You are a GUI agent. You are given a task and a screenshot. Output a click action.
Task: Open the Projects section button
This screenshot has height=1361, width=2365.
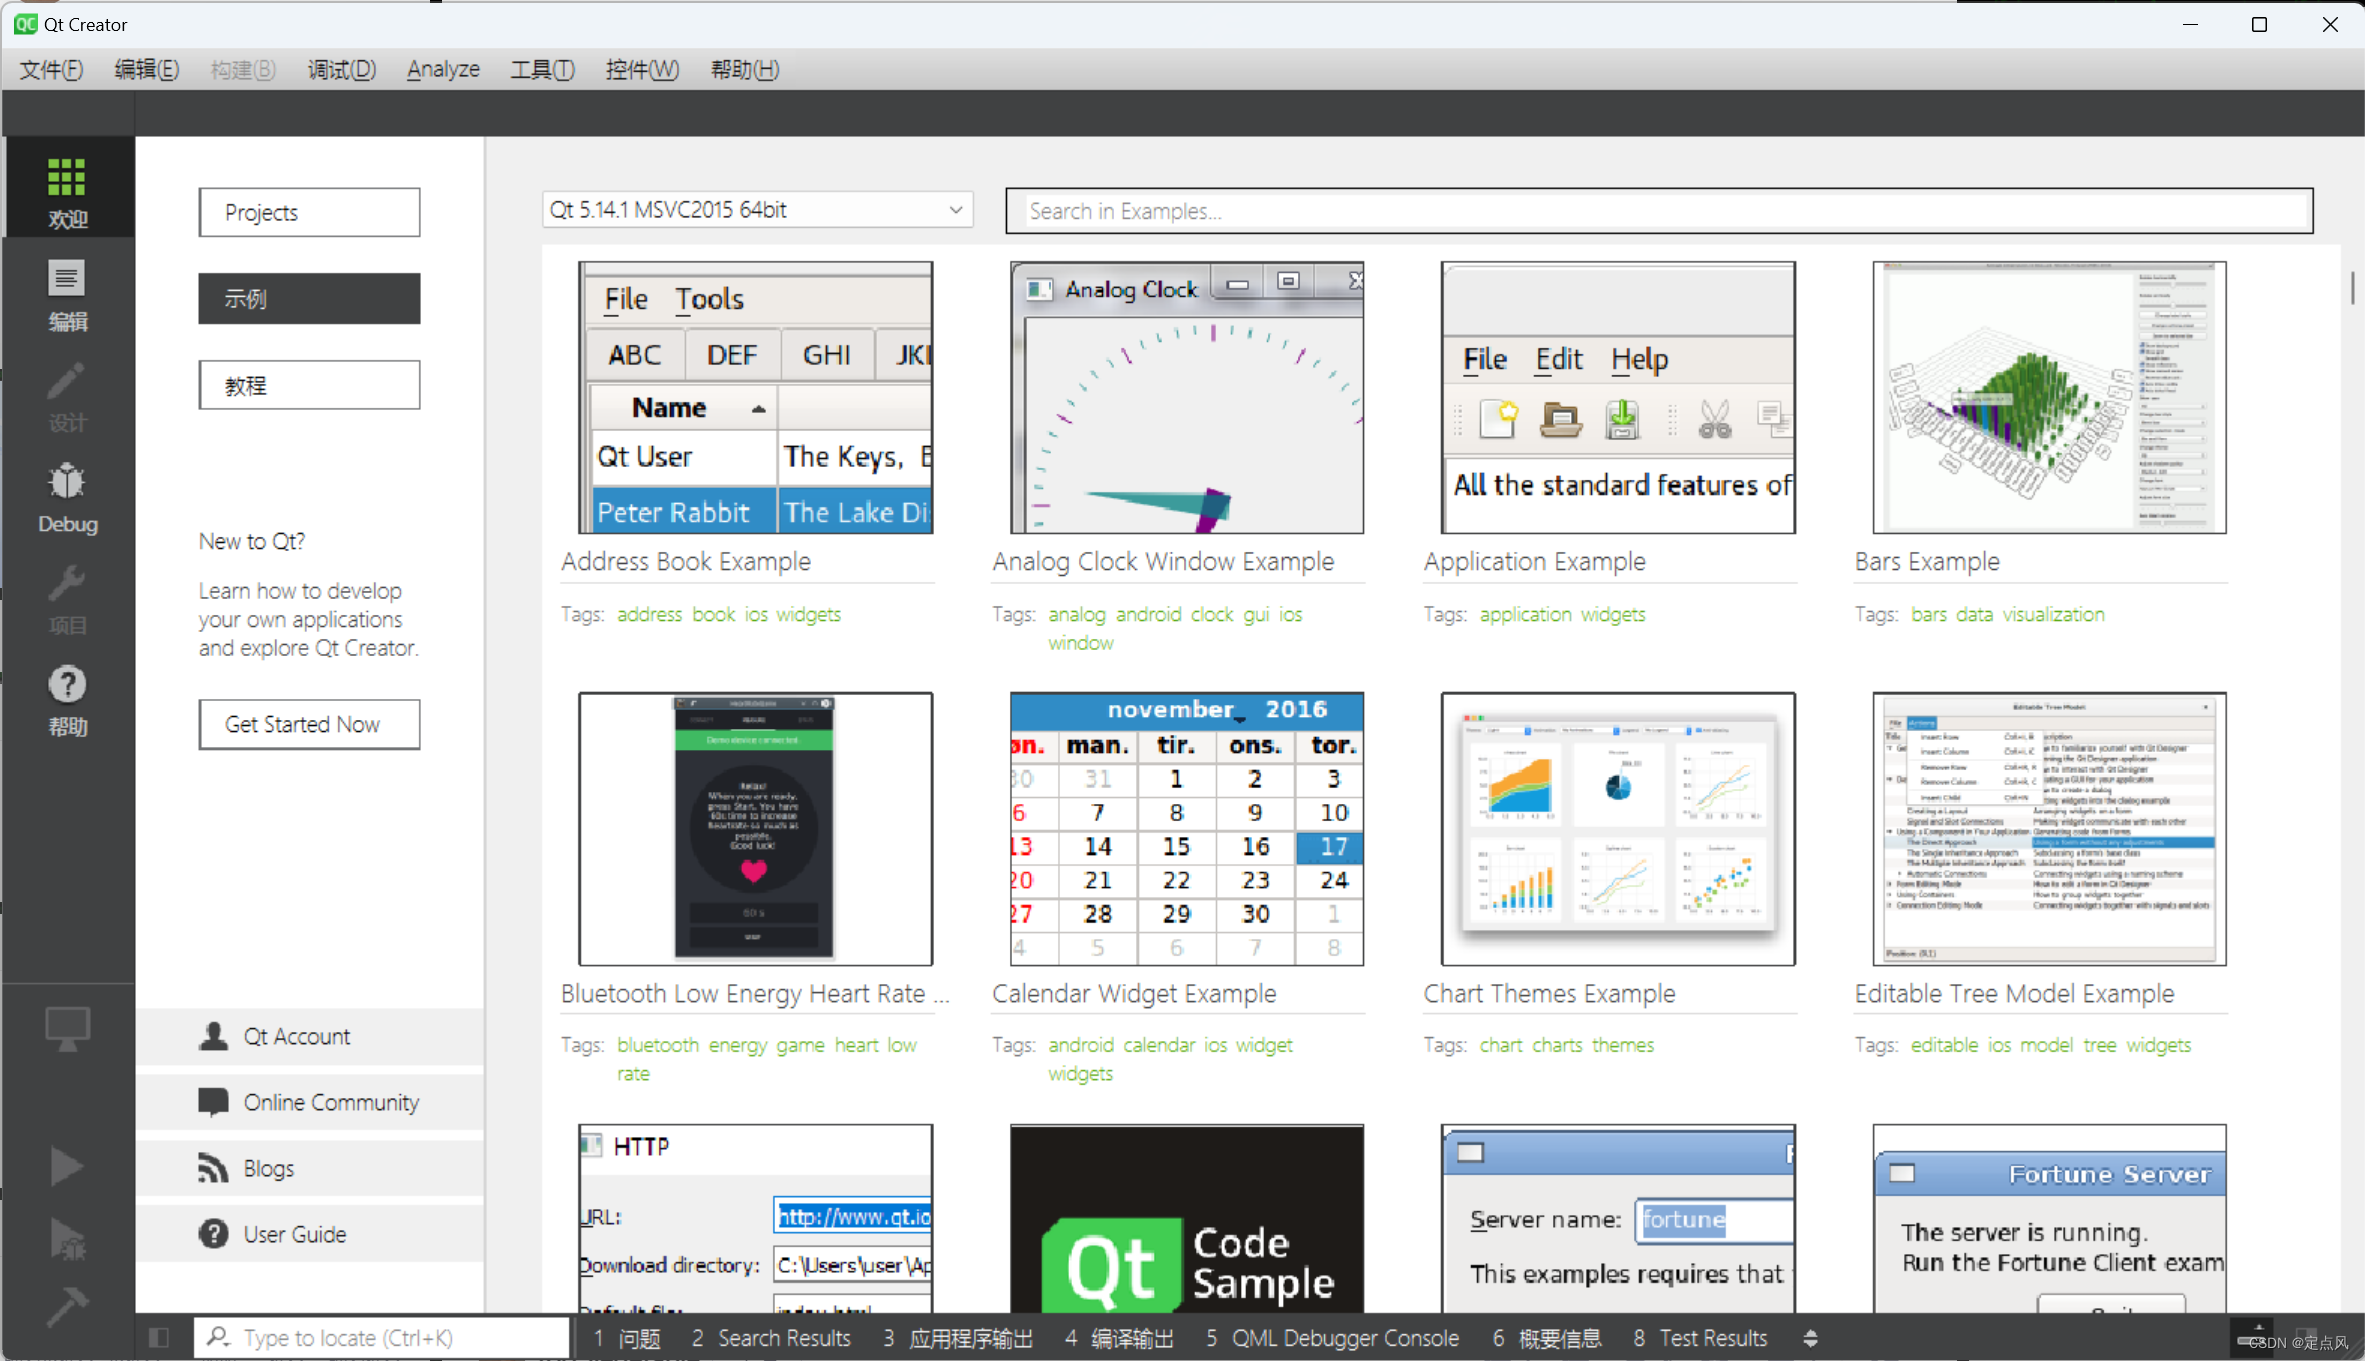click(x=309, y=212)
